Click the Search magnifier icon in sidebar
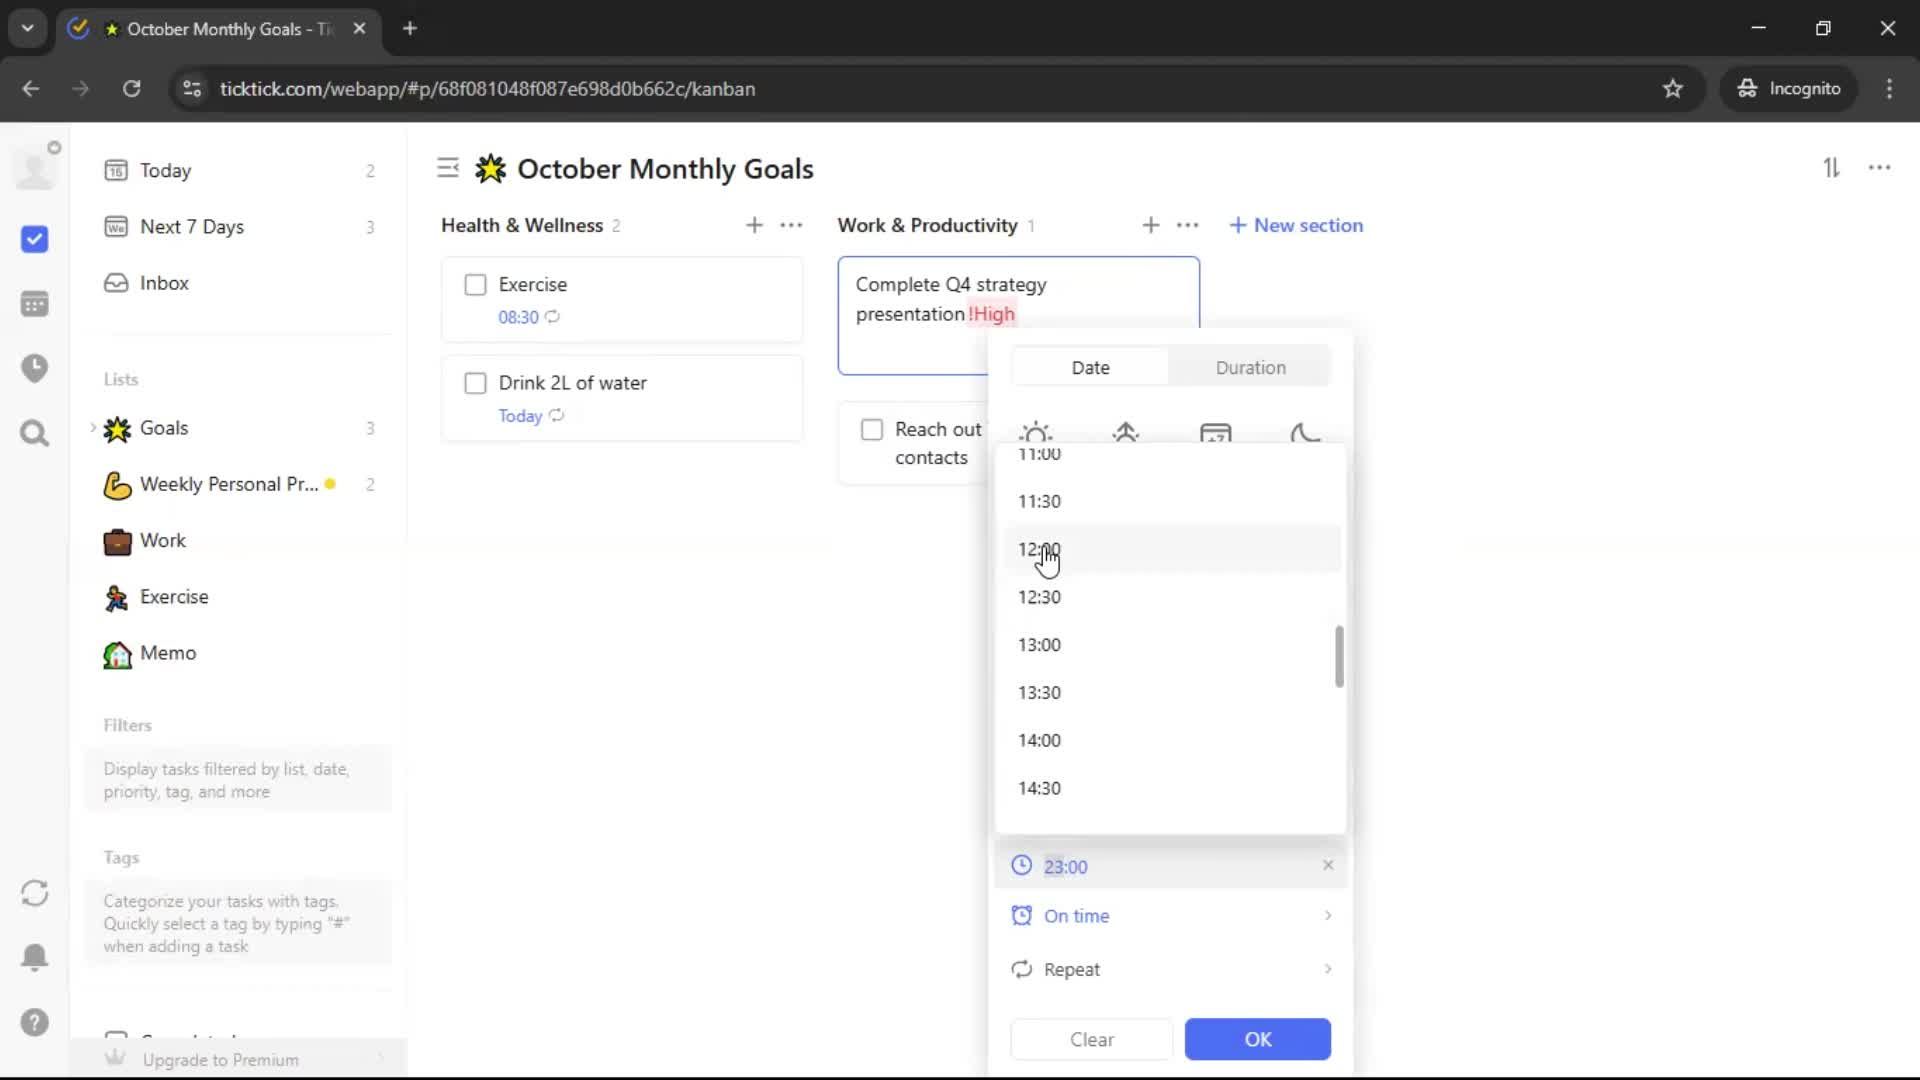 pos(34,433)
